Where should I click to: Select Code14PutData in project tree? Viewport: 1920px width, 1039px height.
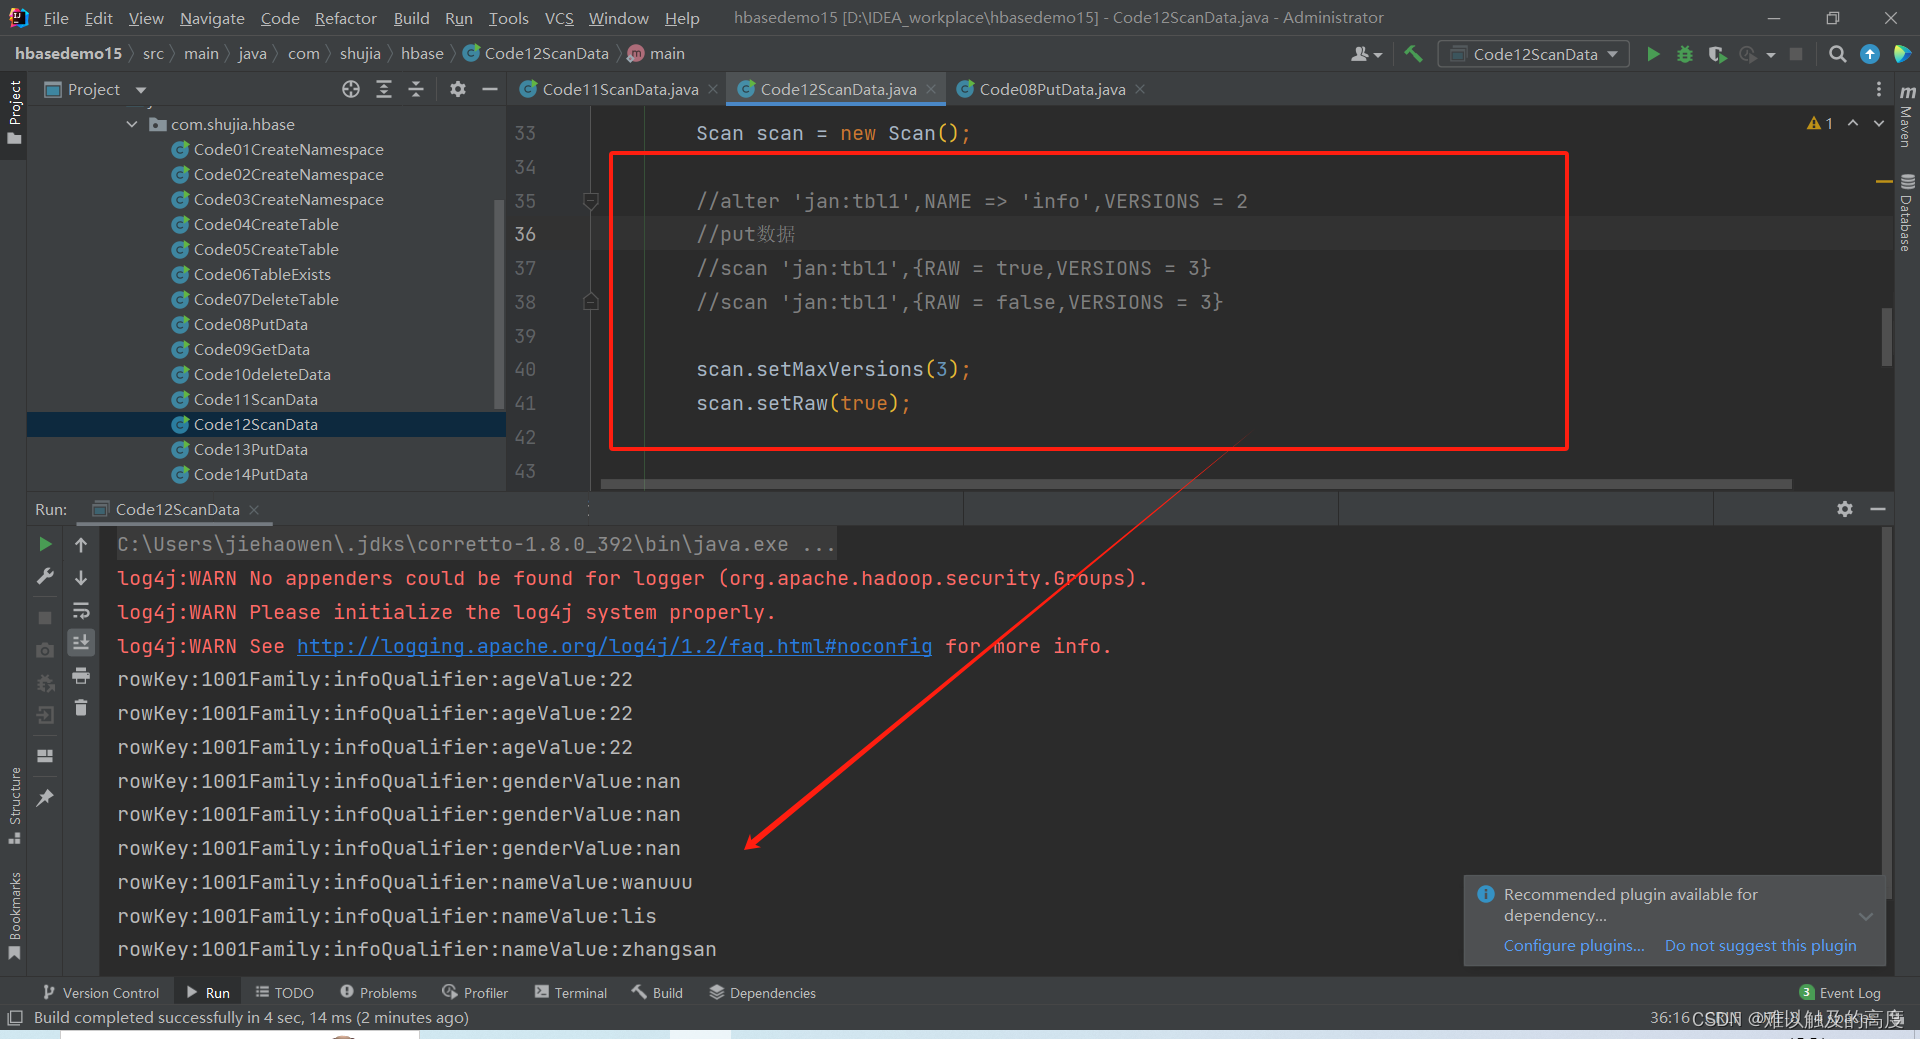(250, 474)
